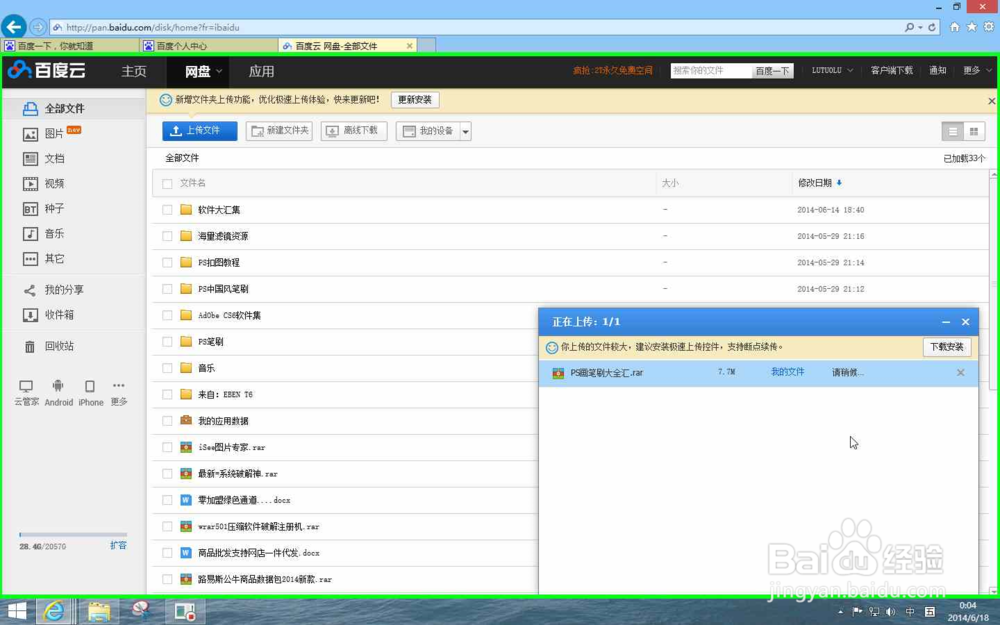Open the 文档 category in sidebar
This screenshot has width=1000, height=625.
pos(43,159)
